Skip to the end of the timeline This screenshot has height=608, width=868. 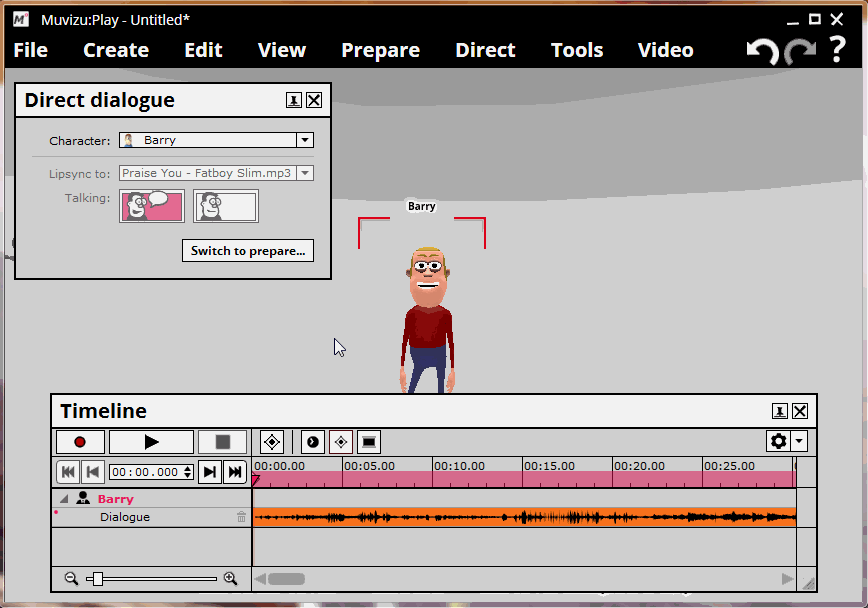coord(236,472)
